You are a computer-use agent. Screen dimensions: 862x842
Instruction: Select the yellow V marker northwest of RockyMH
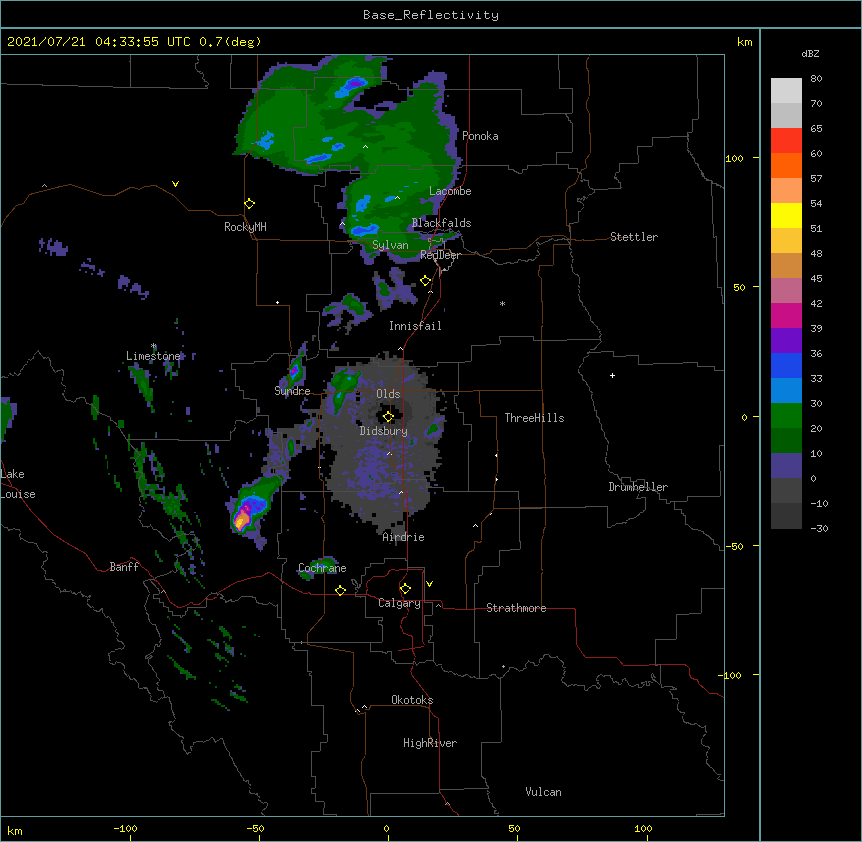tap(175, 184)
